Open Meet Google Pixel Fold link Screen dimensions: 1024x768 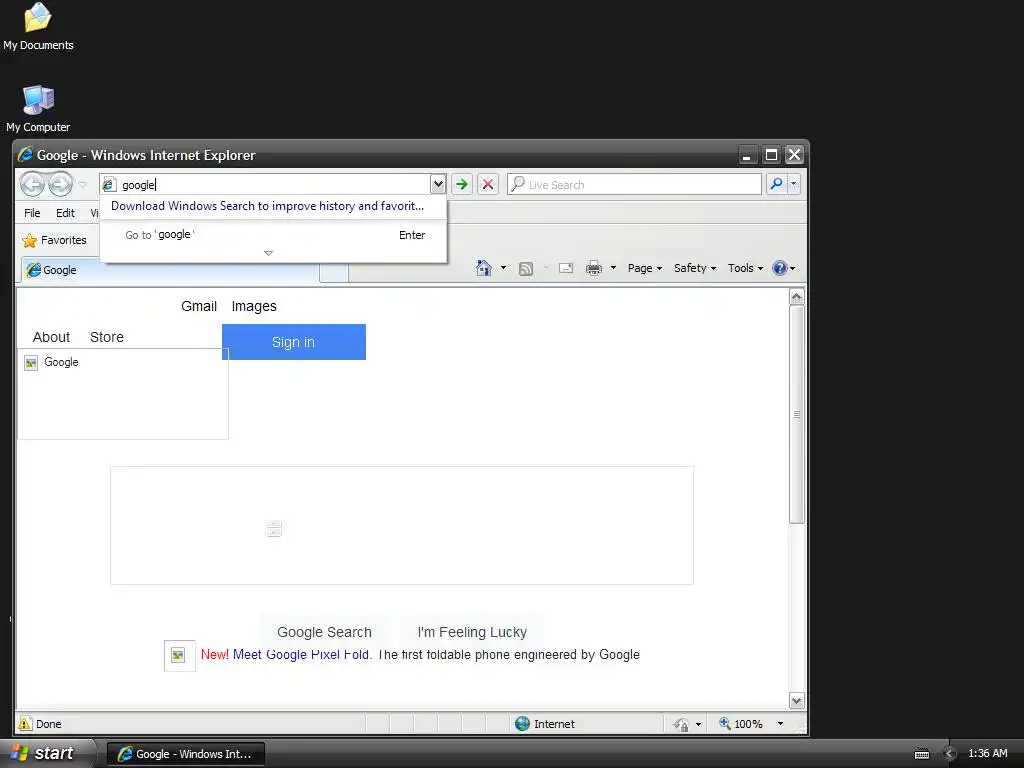[x=302, y=654]
